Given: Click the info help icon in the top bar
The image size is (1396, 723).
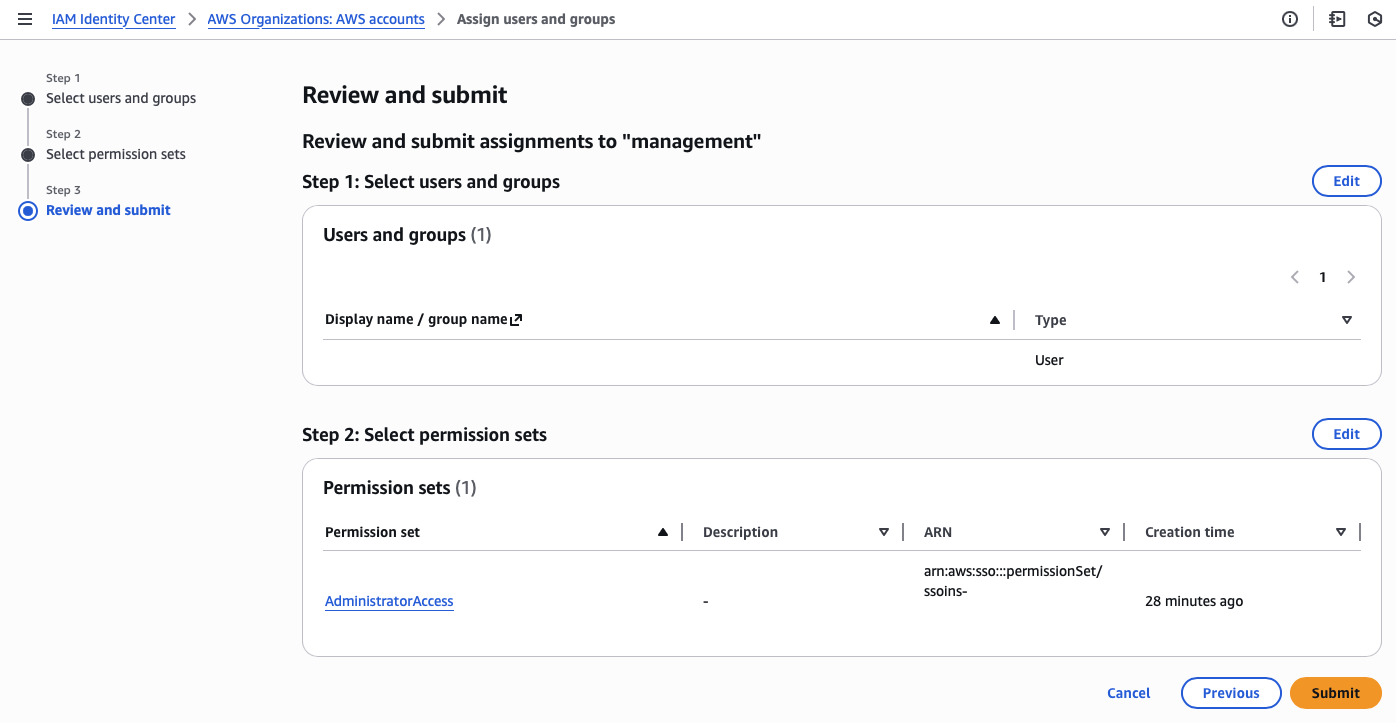Looking at the screenshot, I should click(x=1289, y=18).
